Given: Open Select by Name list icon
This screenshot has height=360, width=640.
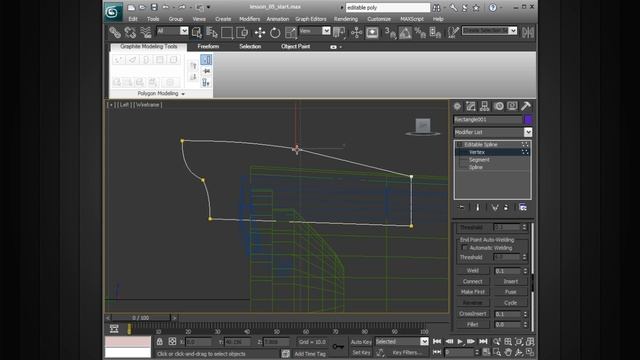Looking at the screenshot, I should (x=211, y=32).
